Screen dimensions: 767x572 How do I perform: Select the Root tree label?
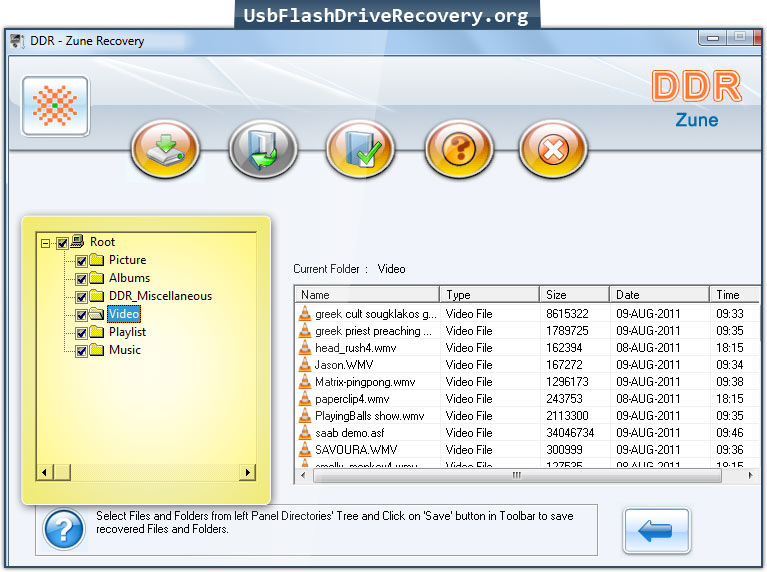click(102, 242)
